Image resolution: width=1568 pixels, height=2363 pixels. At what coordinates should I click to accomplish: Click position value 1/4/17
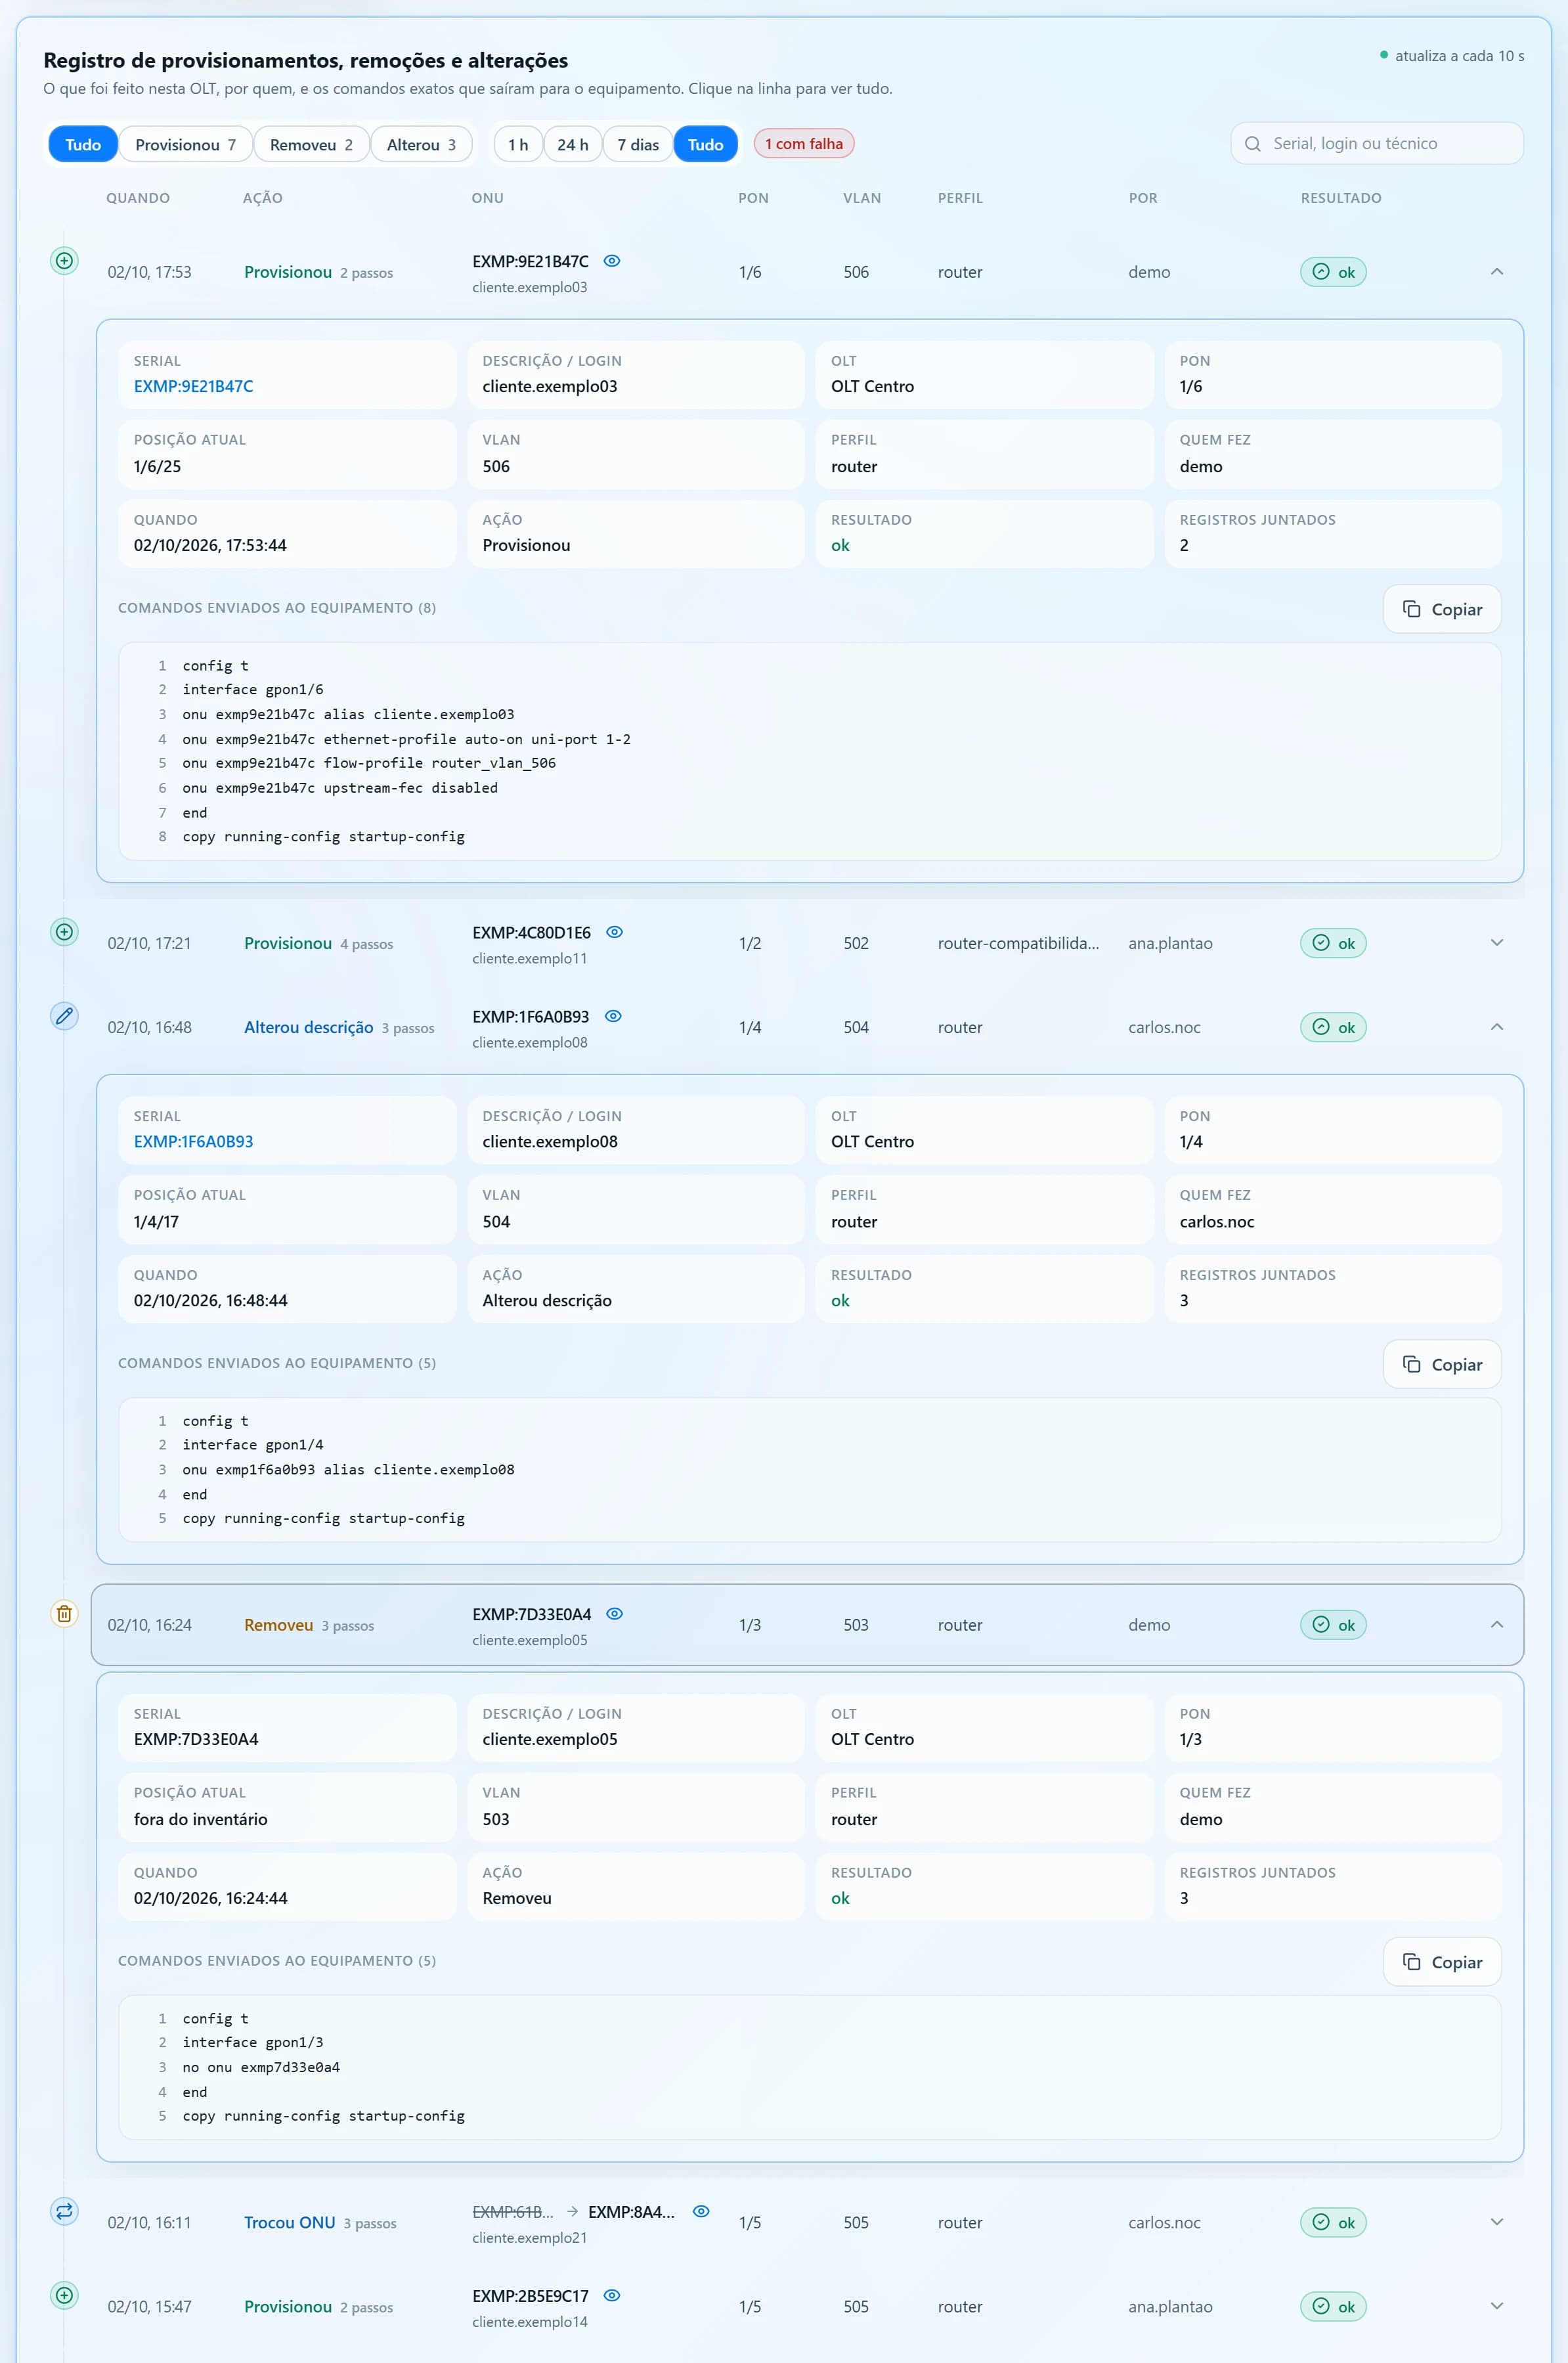(x=156, y=1221)
